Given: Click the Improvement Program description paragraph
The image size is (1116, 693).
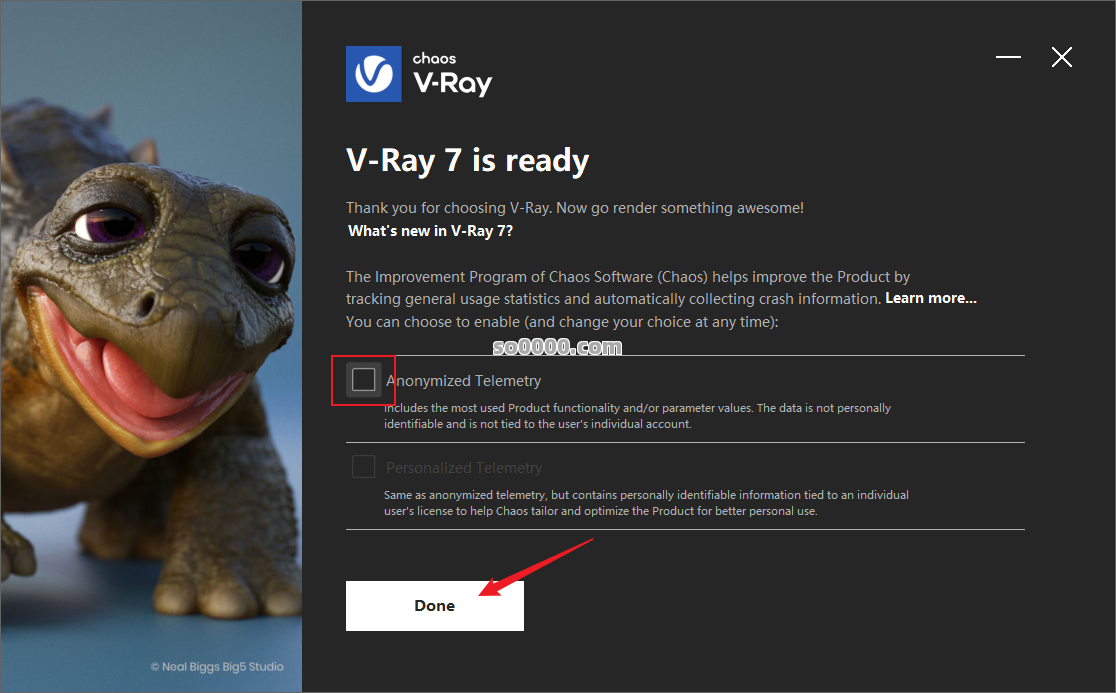Looking at the screenshot, I should coord(661,287).
